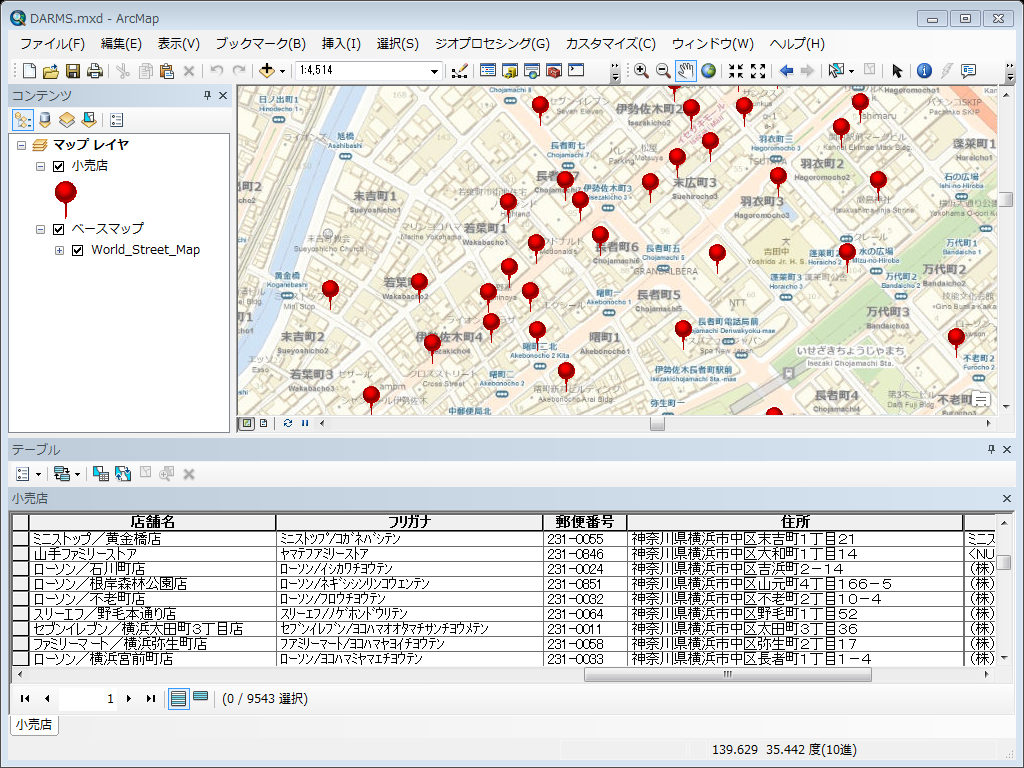This screenshot has width=1024, height=768.
Task: Click the 住所 column header
Action: coord(795,522)
